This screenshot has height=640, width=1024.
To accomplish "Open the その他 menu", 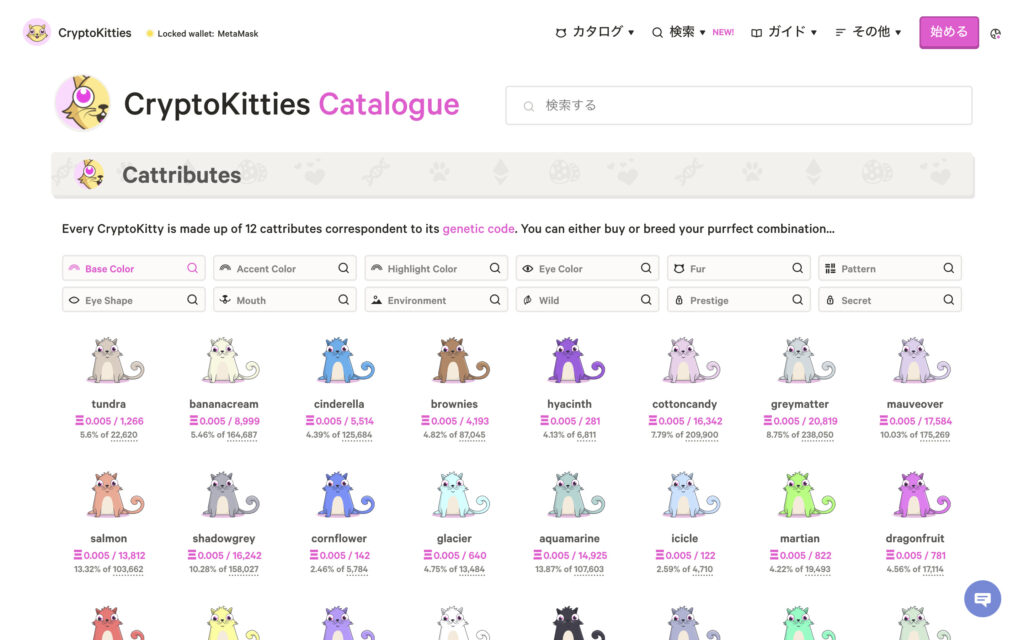I will pos(868,32).
